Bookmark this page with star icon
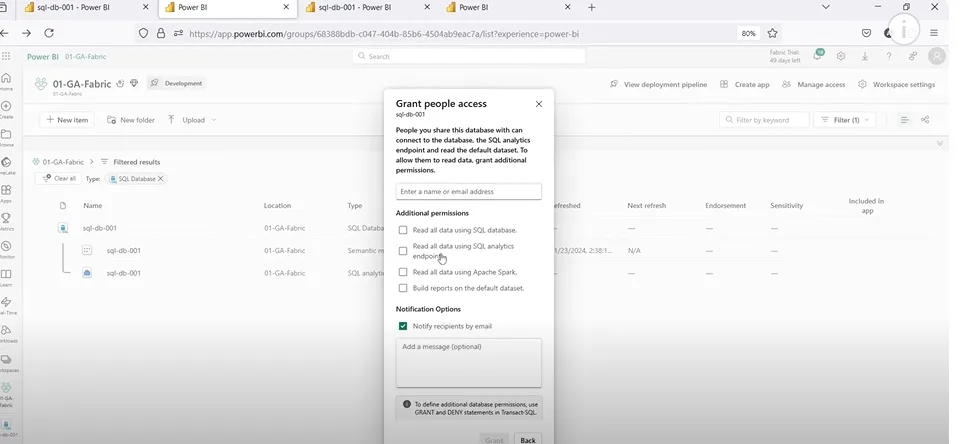The image size is (973, 444). 772,33
